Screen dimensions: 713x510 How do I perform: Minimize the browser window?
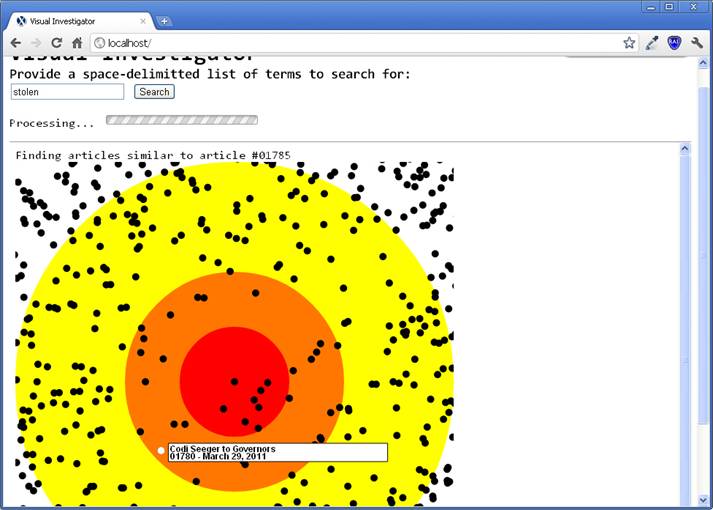tap(651, 6)
